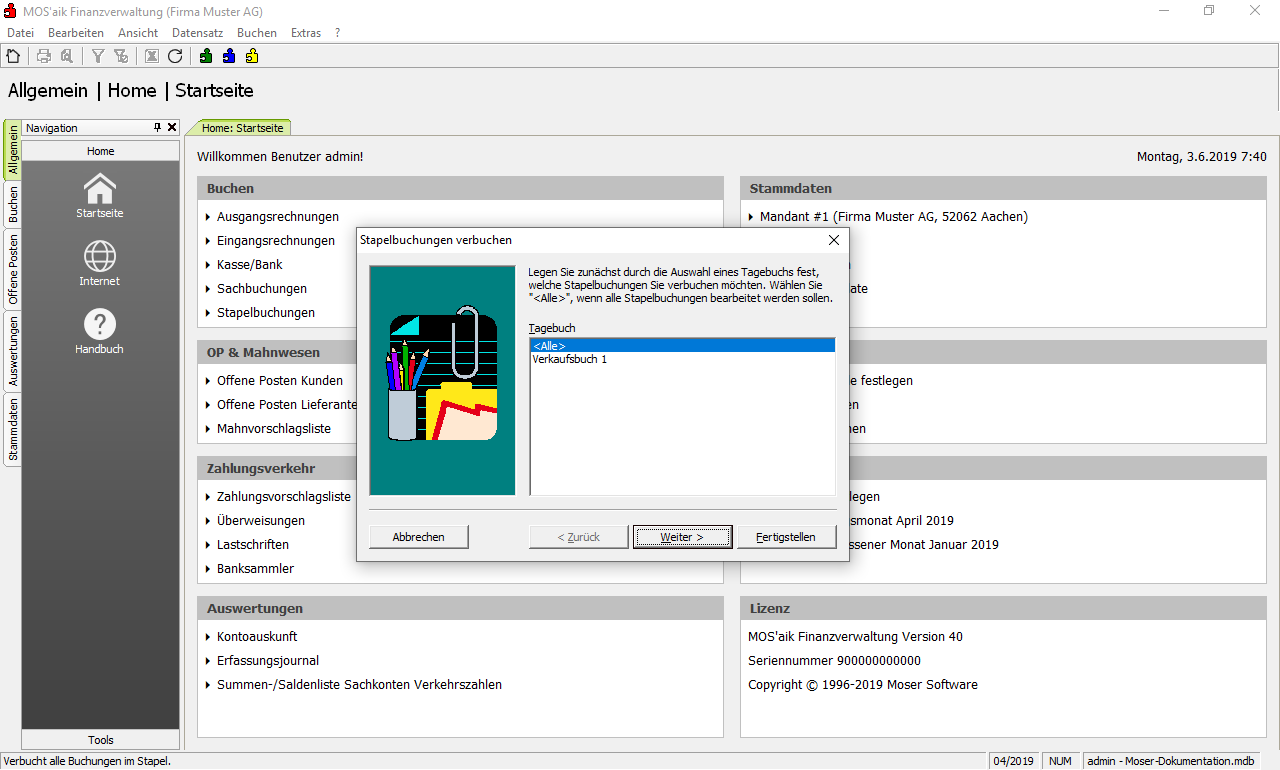The height and width of the screenshot is (770, 1280).
Task: Select Verkaufsbuch 1 in the Tagebuch list
Action: click(570, 359)
